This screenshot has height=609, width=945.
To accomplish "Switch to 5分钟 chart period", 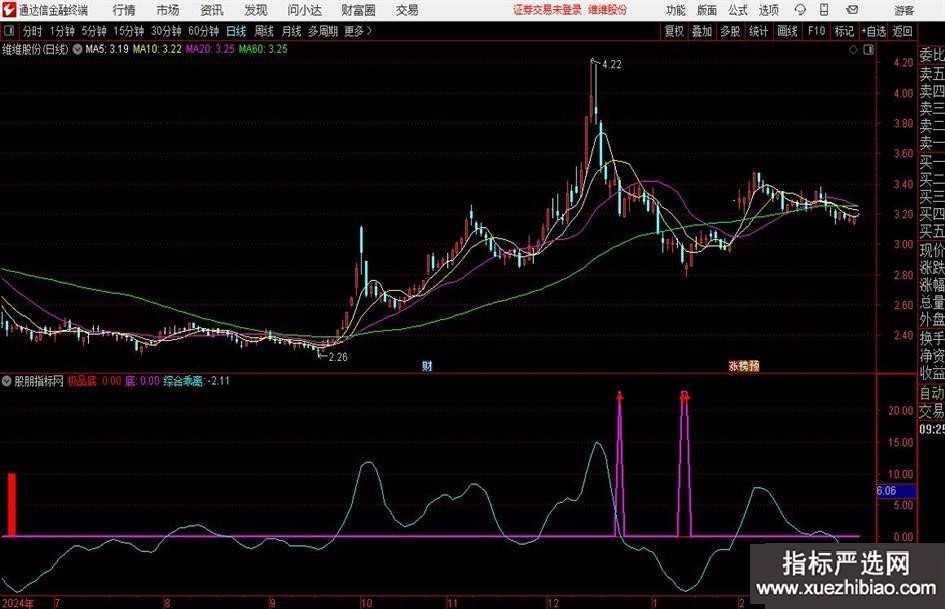I will tap(94, 31).
